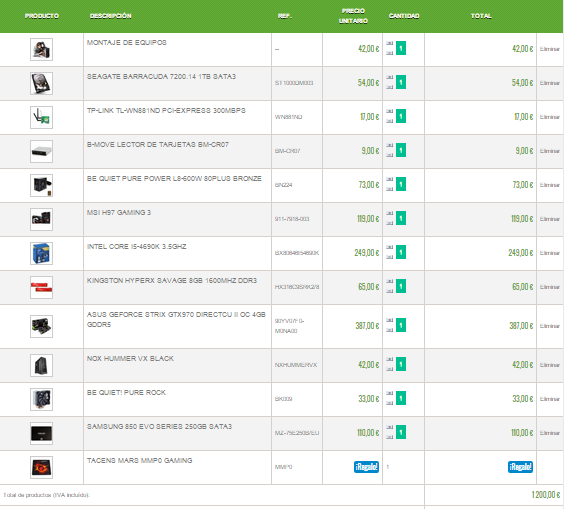Decrease quantity of Nox Hummer VX Black
This screenshot has width=567, height=509.
[x=389, y=369]
